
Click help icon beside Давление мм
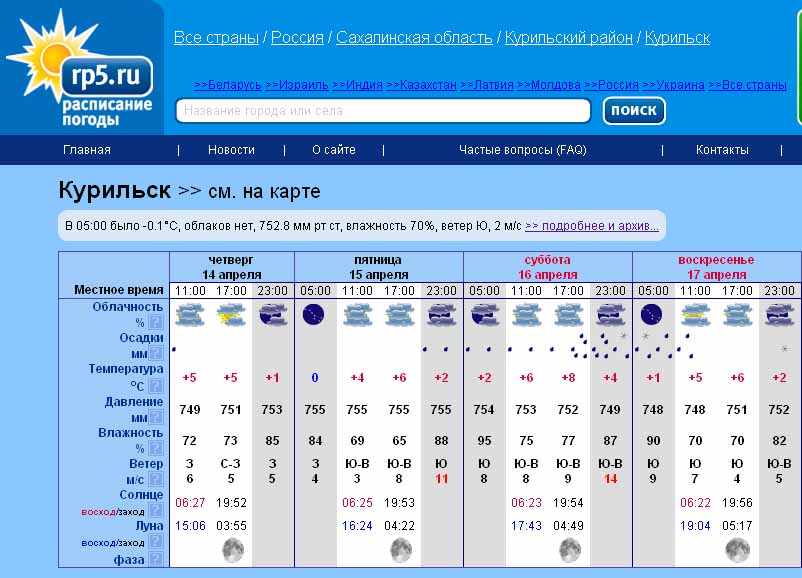tap(156, 417)
